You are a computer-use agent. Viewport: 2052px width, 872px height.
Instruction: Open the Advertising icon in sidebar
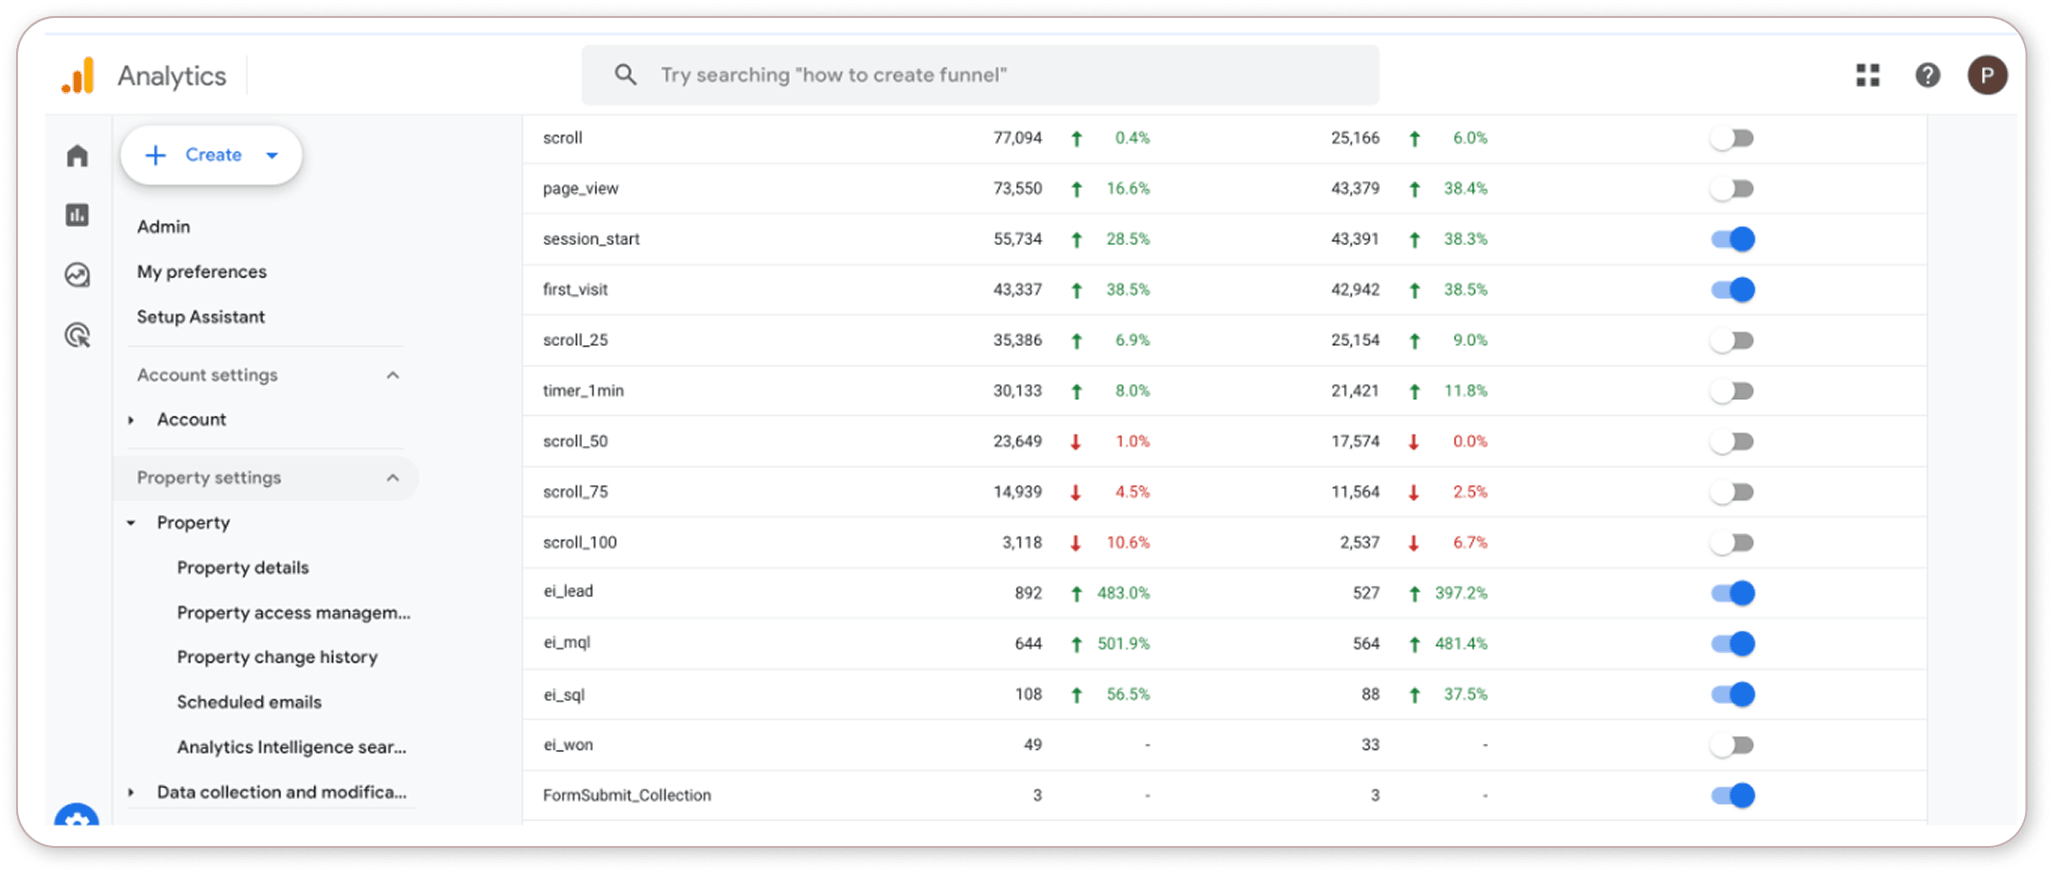(x=77, y=335)
